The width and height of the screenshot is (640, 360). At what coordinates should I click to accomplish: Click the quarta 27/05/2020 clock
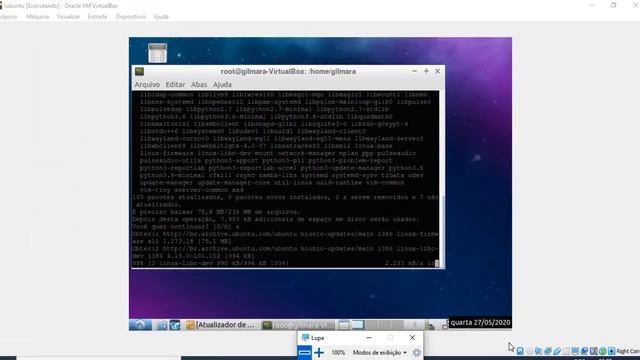click(480, 322)
